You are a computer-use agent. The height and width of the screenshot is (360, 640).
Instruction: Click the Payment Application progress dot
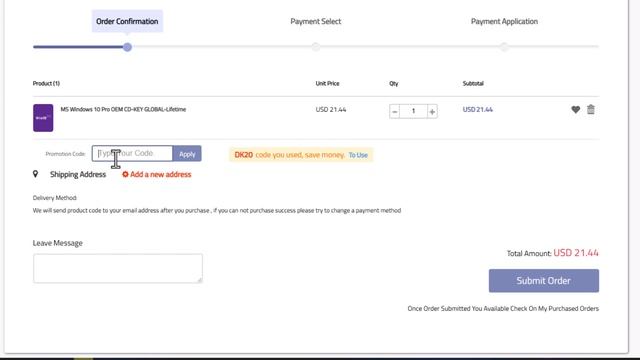504,47
